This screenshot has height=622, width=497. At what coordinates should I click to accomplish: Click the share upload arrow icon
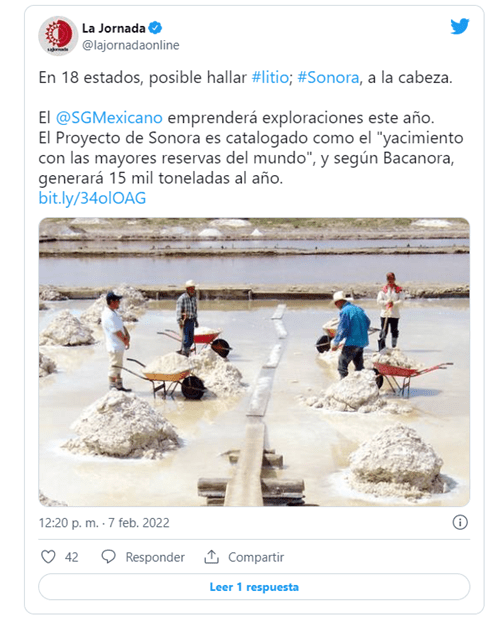tap(211, 557)
